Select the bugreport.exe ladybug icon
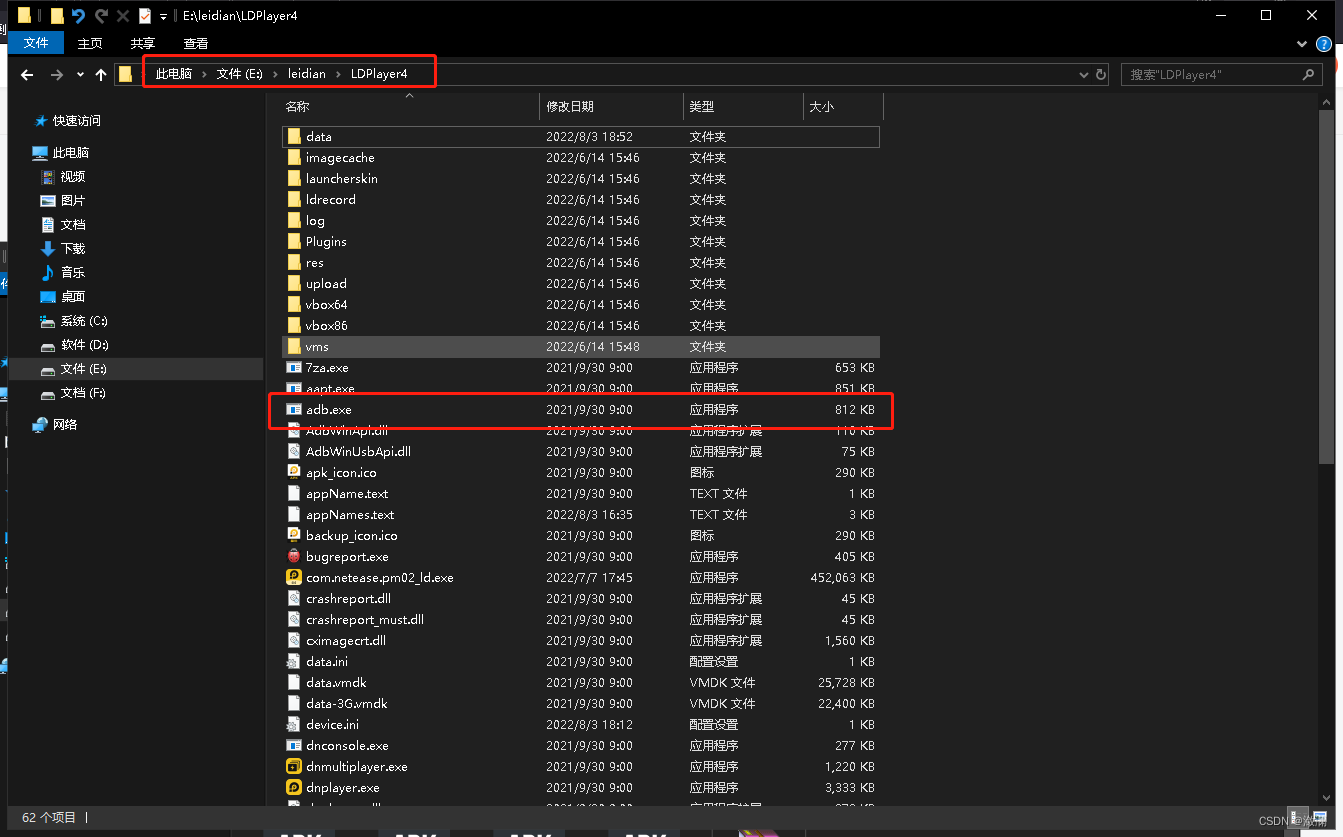Image resolution: width=1343 pixels, height=837 pixels. click(294, 556)
